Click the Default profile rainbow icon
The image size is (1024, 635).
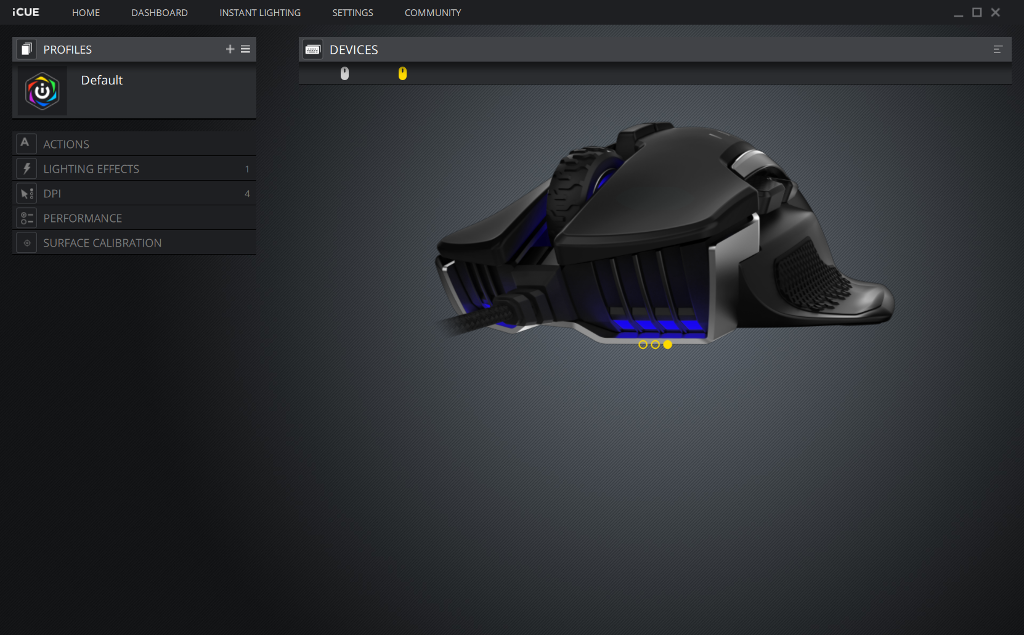[42, 91]
